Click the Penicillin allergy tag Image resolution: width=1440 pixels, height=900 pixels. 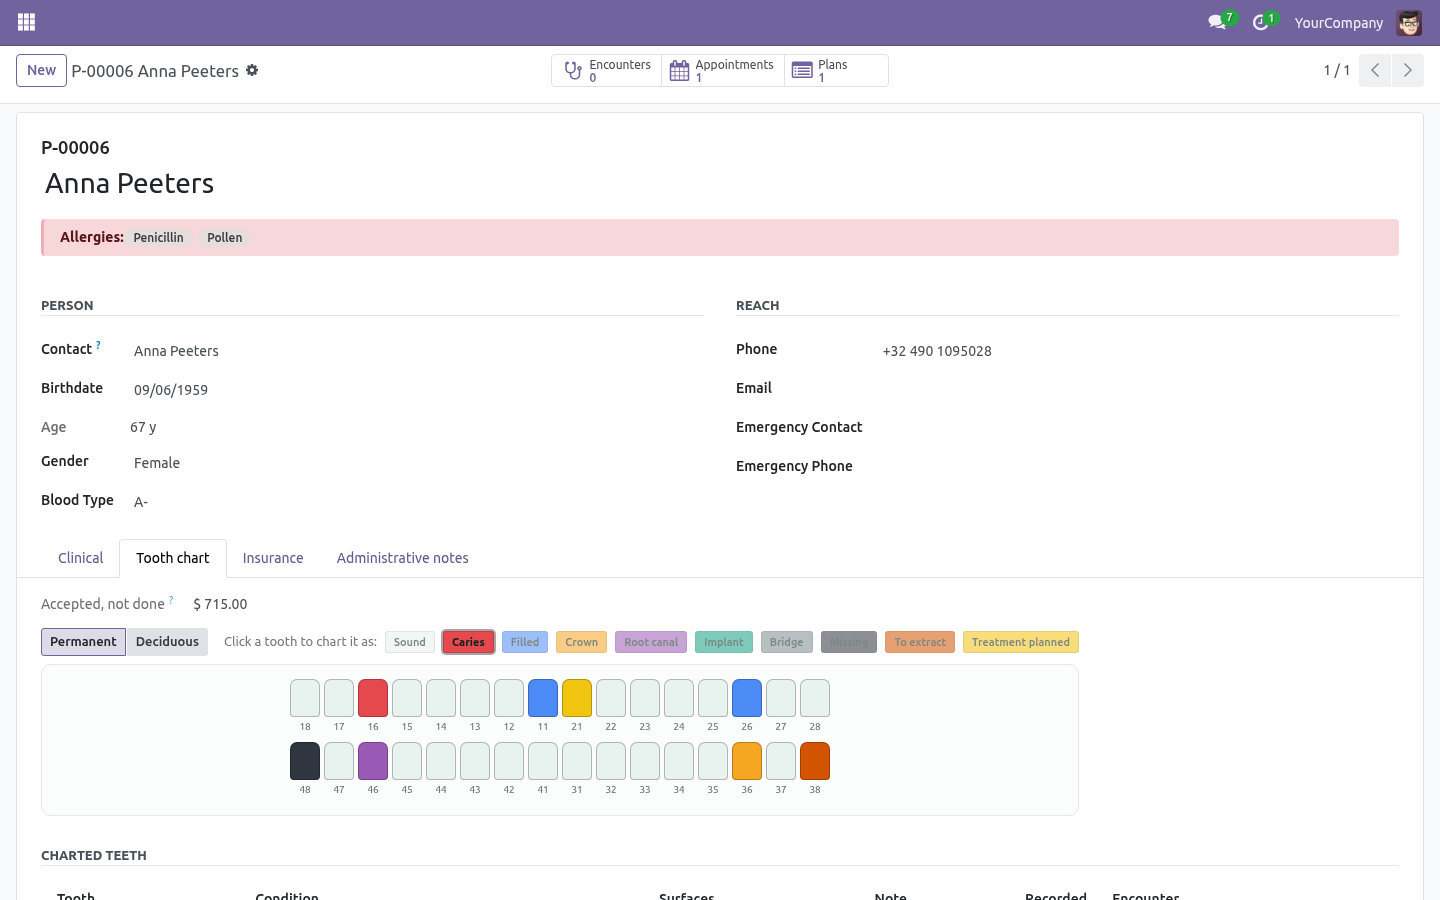pos(159,238)
